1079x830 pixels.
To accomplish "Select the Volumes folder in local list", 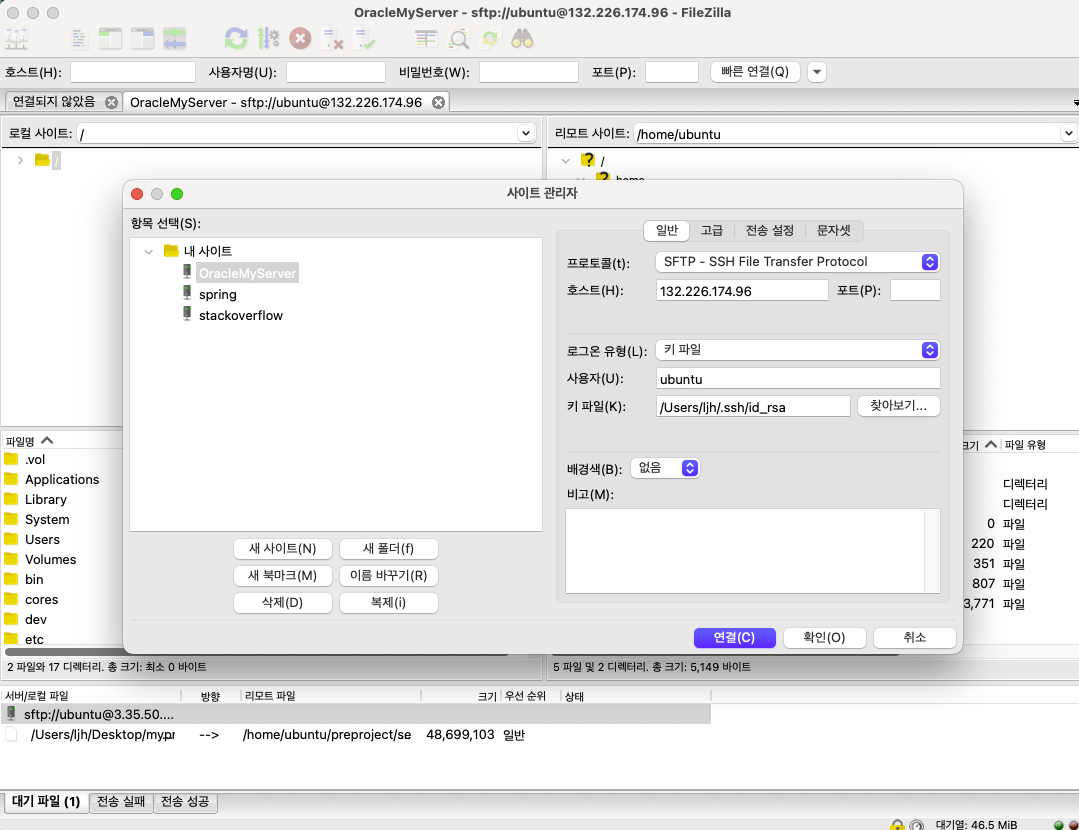I will pyautogui.click(x=50, y=560).
